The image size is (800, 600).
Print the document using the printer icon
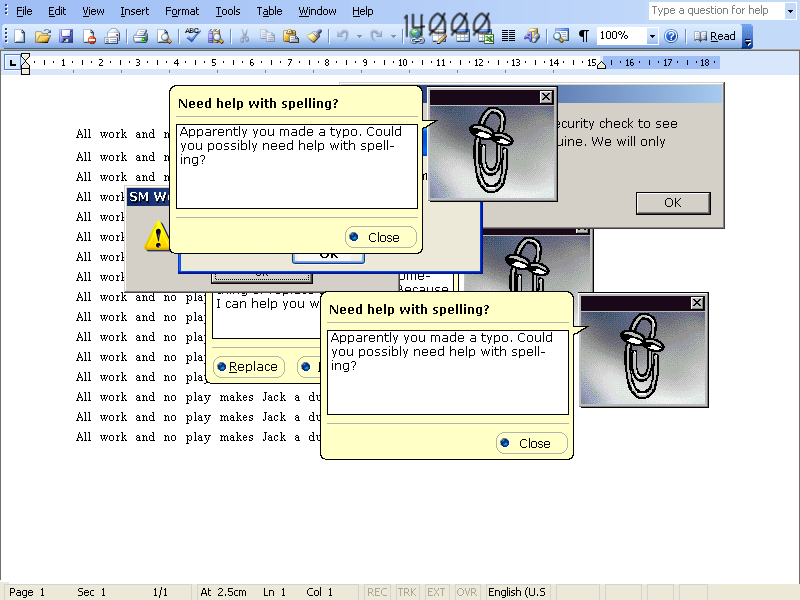coord(140,36)
